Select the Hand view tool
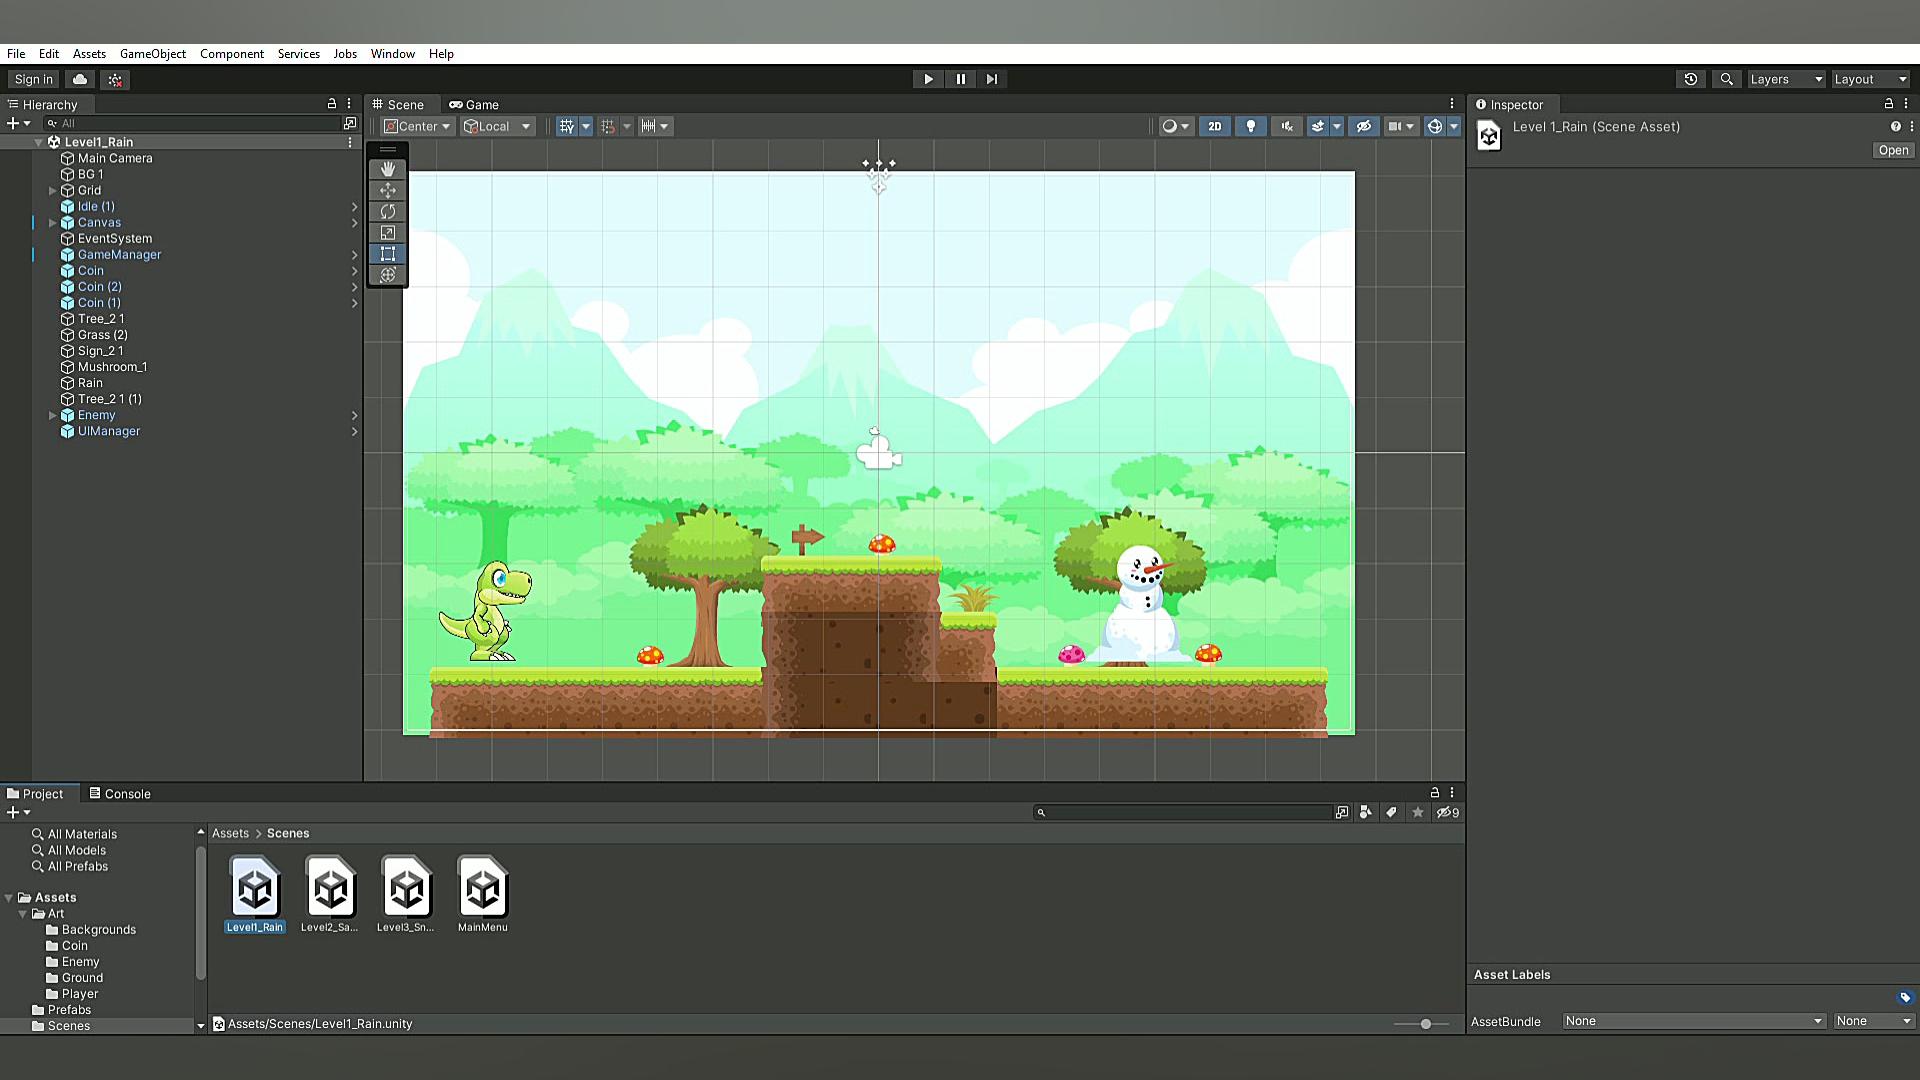 point(388,169)
